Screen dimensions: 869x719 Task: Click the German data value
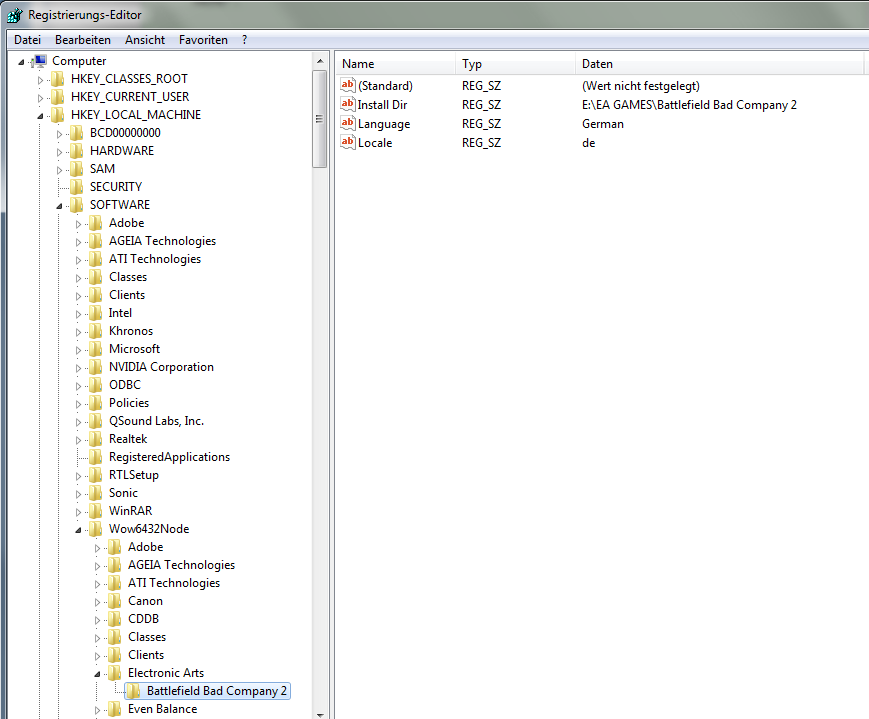[x=602, y=124]
